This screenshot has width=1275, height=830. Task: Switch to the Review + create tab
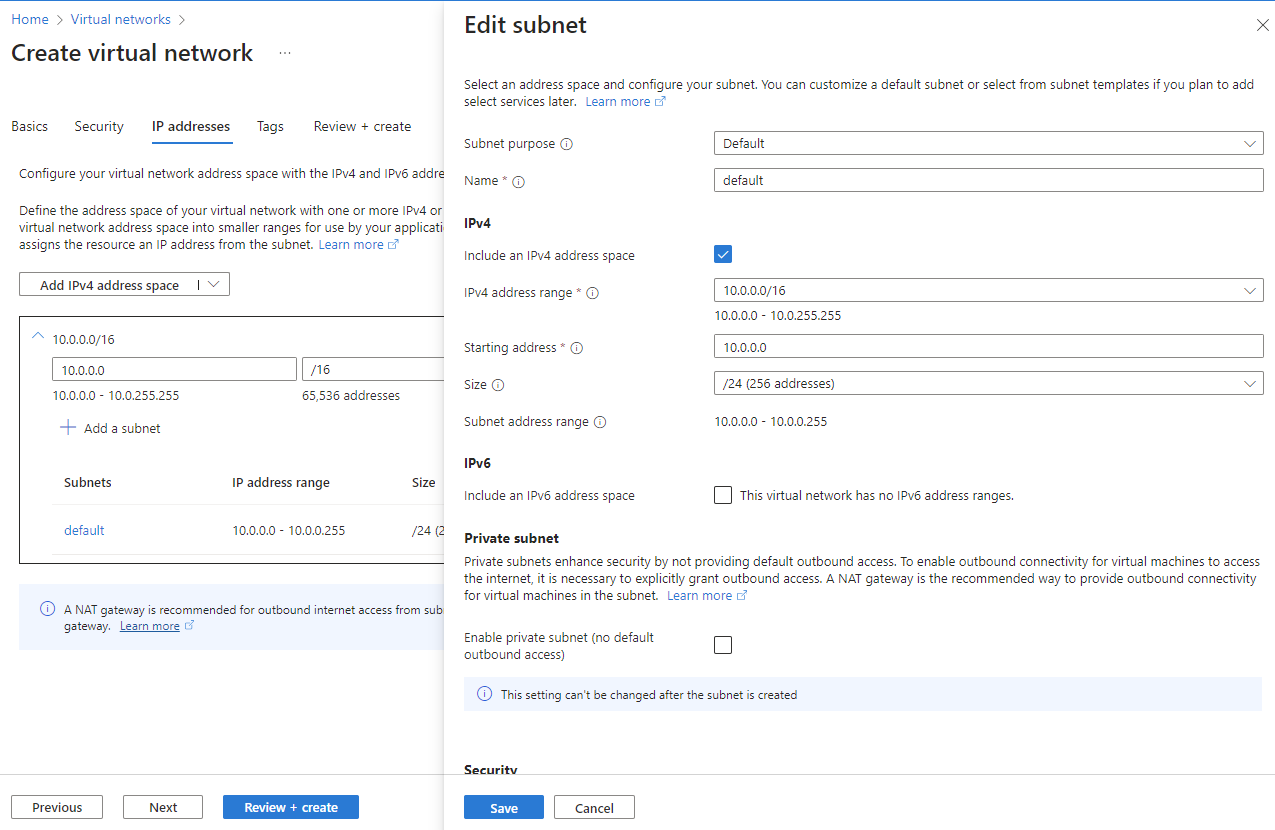tap(362, 126)
